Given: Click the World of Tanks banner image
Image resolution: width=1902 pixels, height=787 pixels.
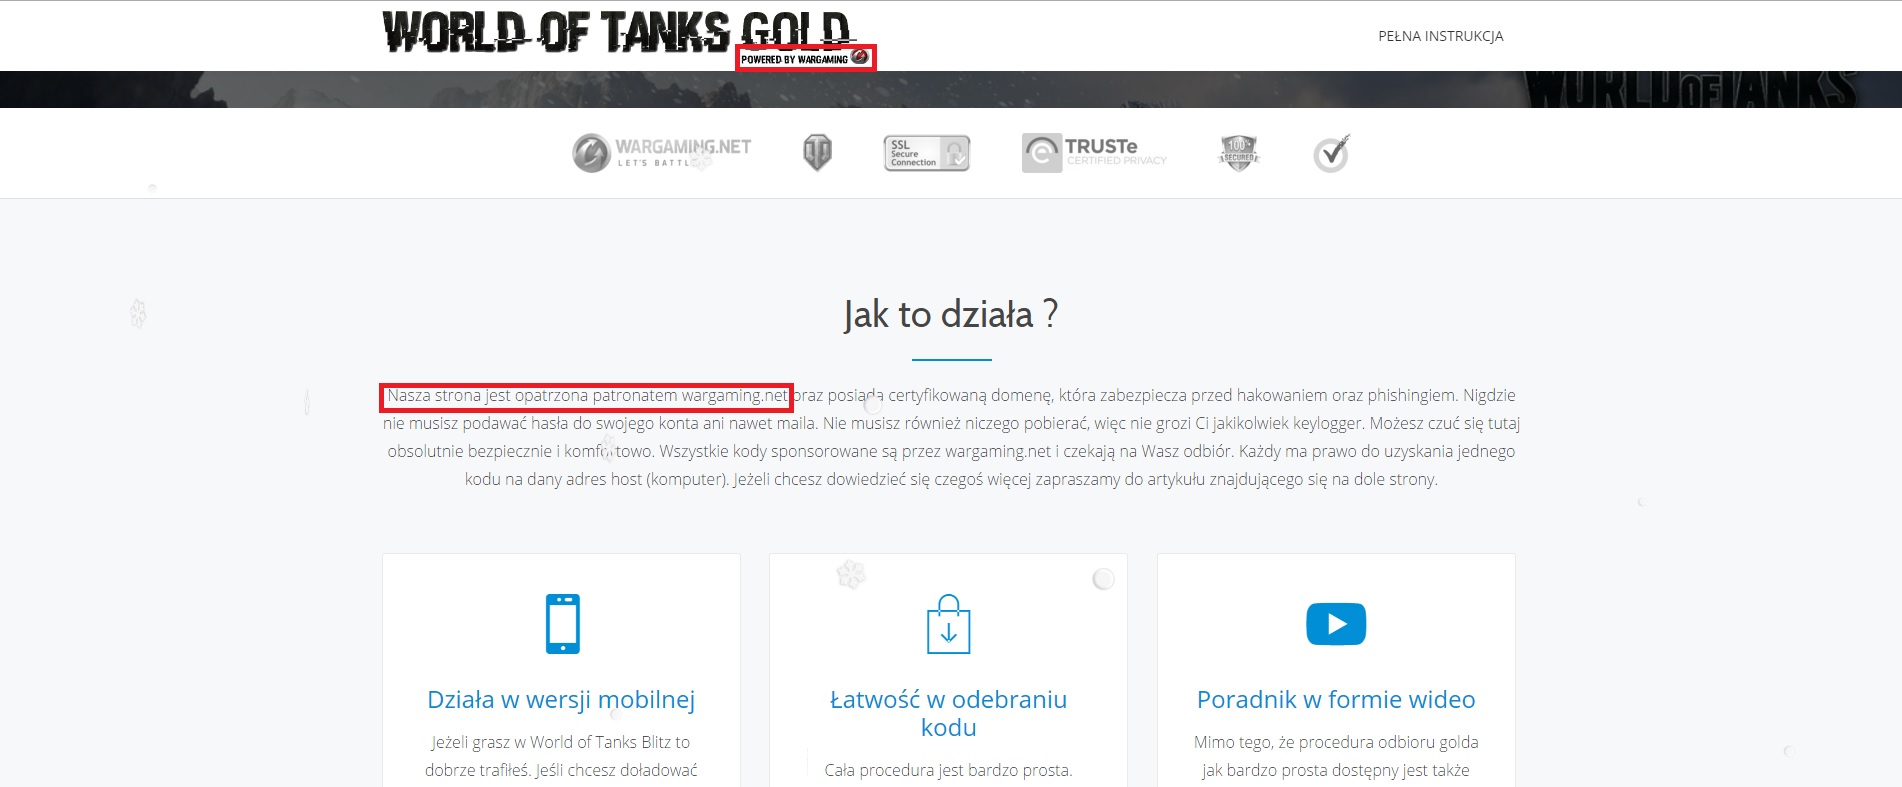Looking at the screenshot, I should [x=951, y=89].
